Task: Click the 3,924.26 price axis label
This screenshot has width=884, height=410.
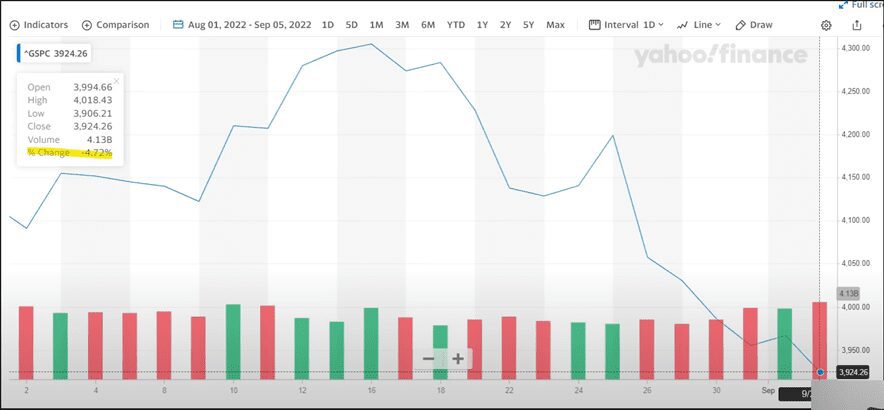Action: [852, 372]
